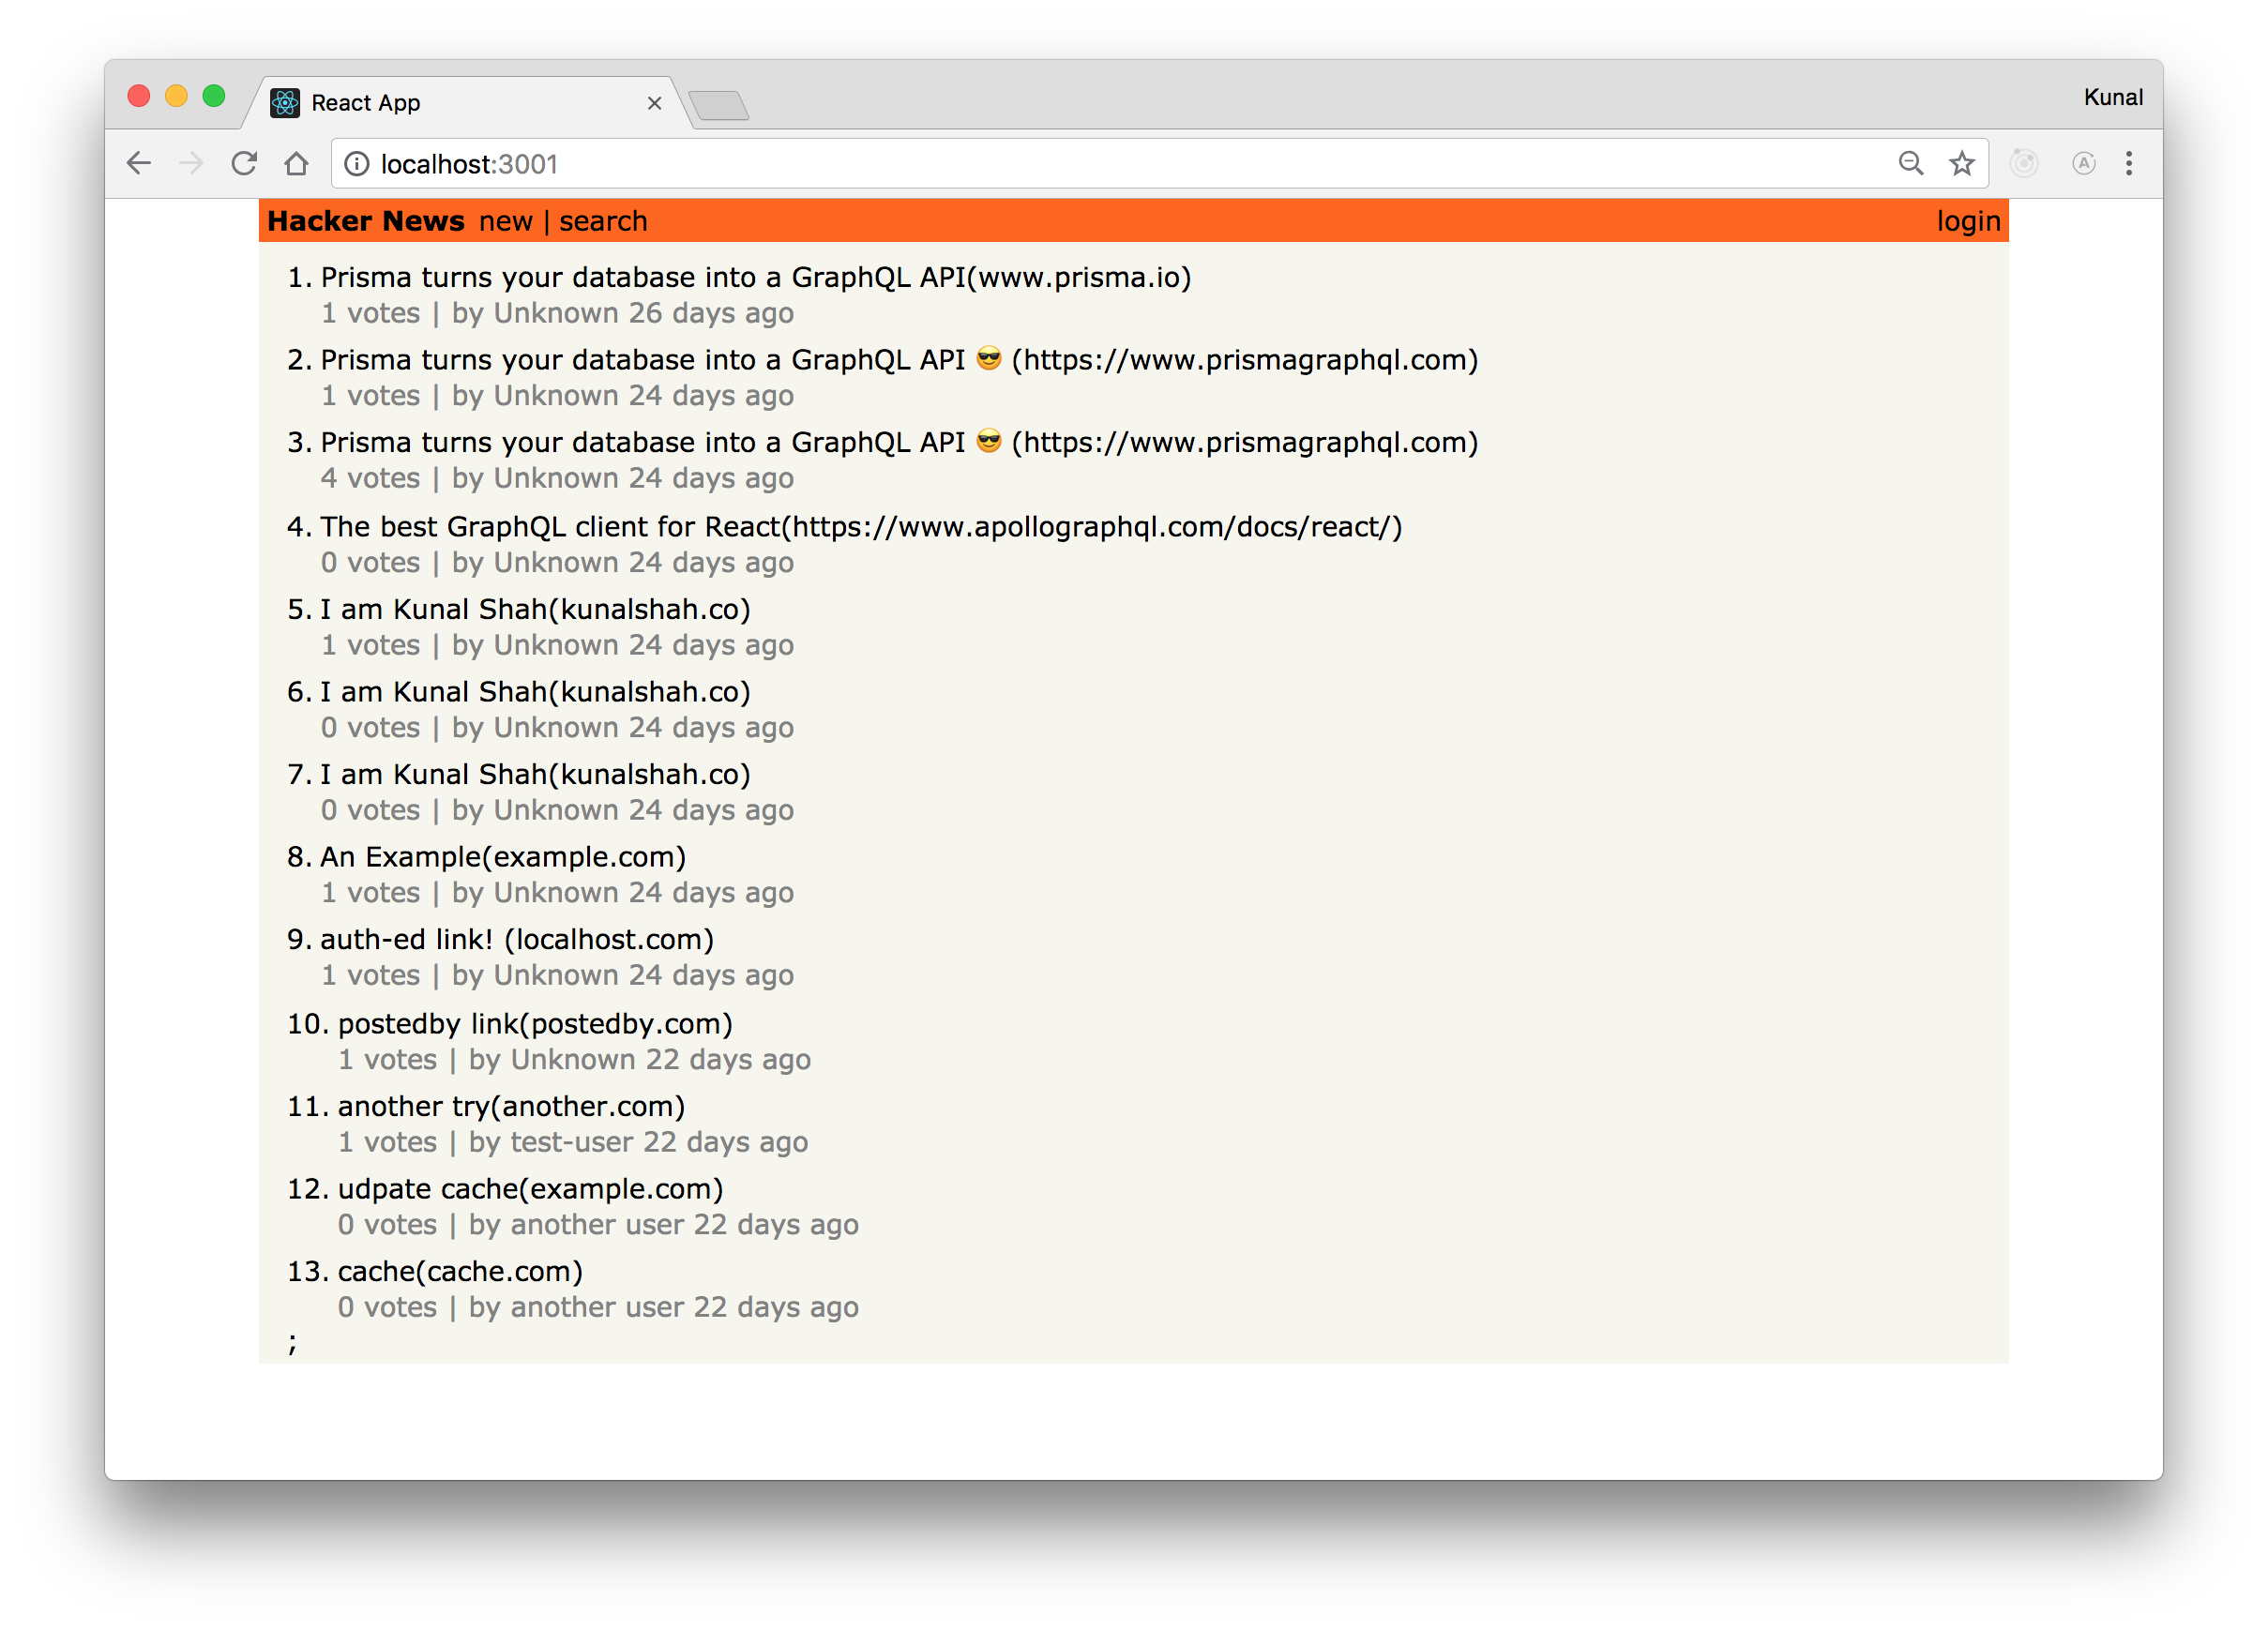Viewport: 2268px width, 1630px height.
Task: Click item 3 Prisma GraphQL API title
Action: pyautogui.click(x=899, y=443)
